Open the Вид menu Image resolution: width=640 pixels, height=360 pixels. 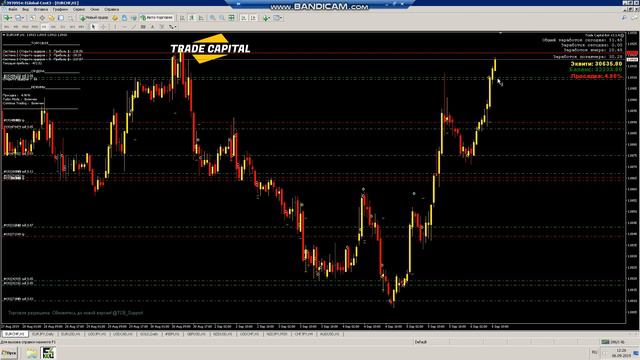click(x=25, y=9)
